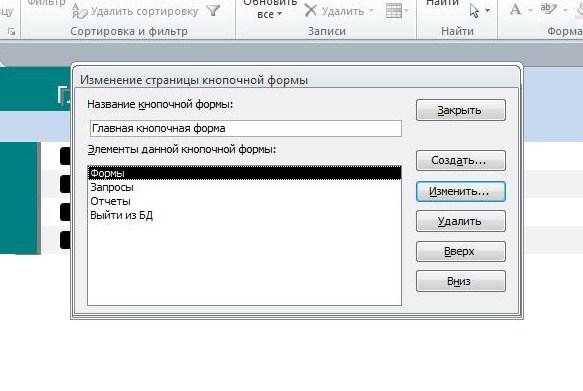Move item down with Вниз button
This screenshot has width=583, height=391.
pyautogui.click(x=461, y=281)
